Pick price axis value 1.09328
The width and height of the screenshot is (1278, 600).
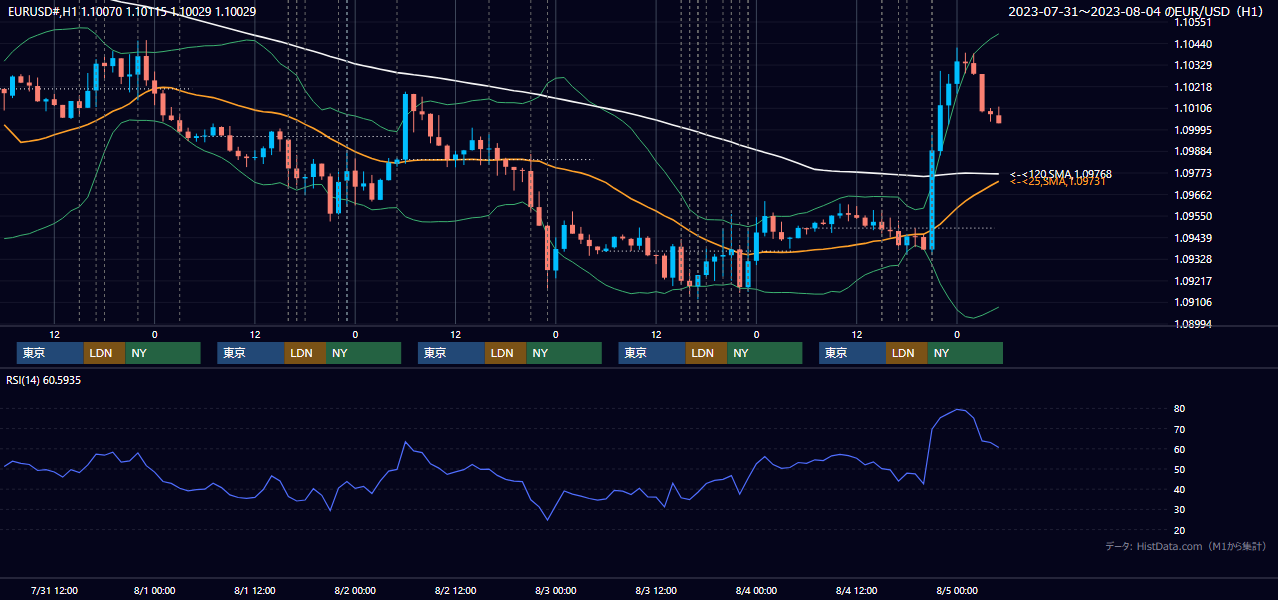tap(1193, 259)
